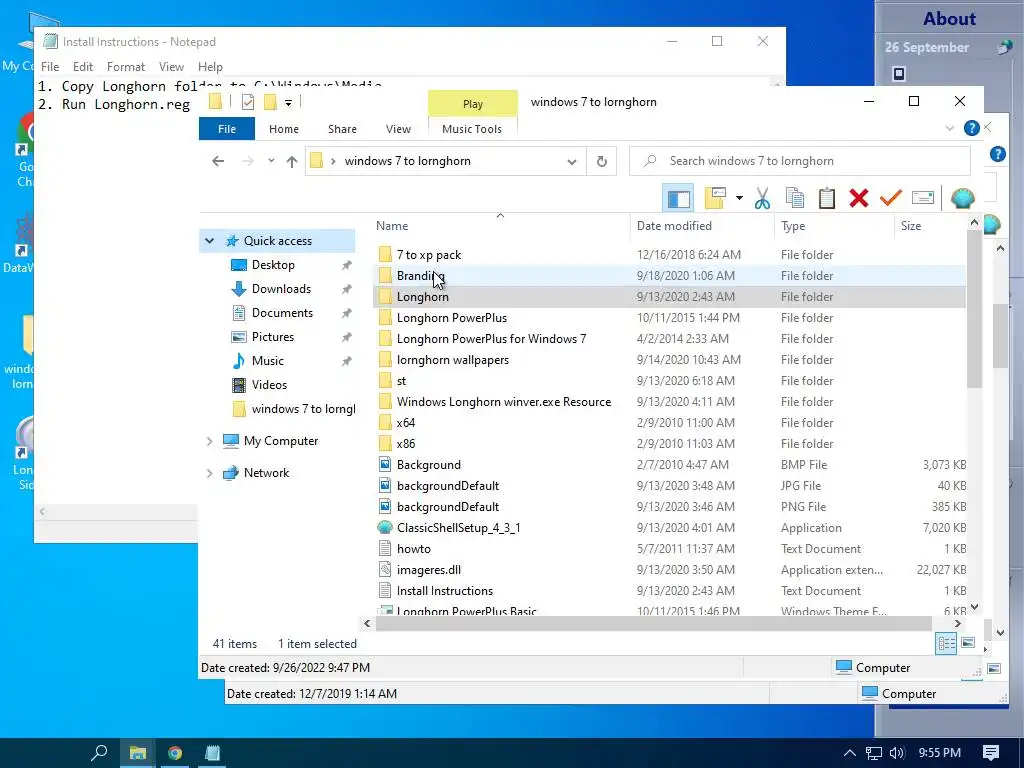Screen dimensions: 1024x768
Task: Select the backgroundDefault PNG file row
Action: (670, 507)
